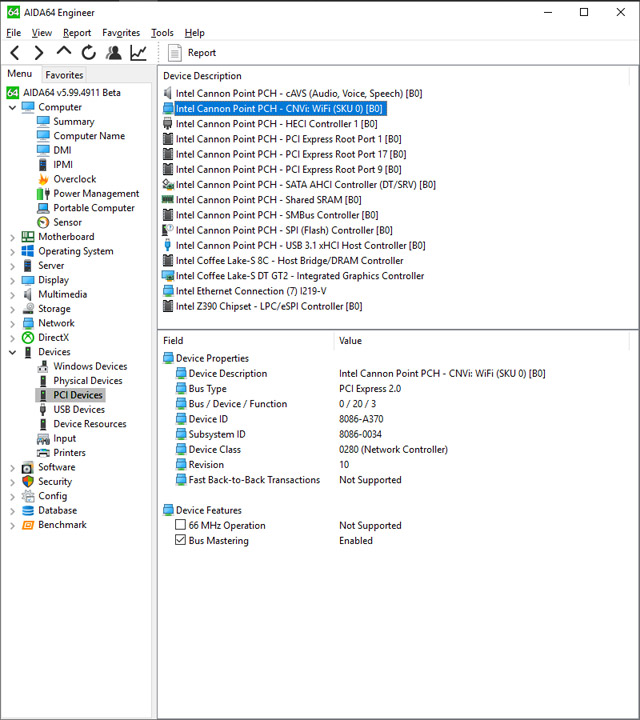Expand the Operating System tree node

tap(12, 252)
